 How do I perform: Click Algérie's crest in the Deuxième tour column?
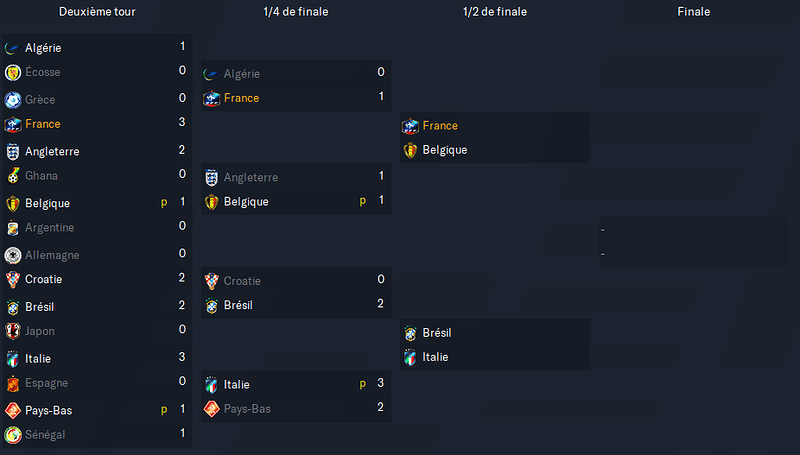13,48
